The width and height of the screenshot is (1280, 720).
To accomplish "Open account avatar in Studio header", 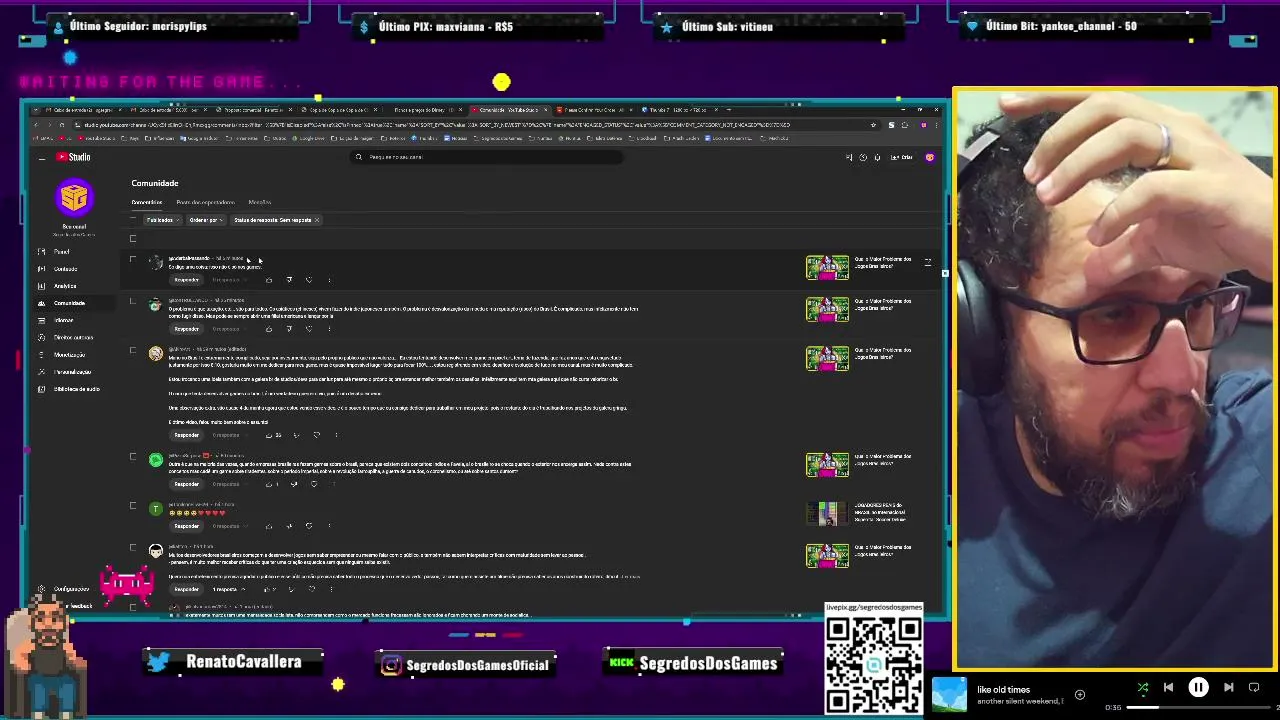I will tap(929, 157).
